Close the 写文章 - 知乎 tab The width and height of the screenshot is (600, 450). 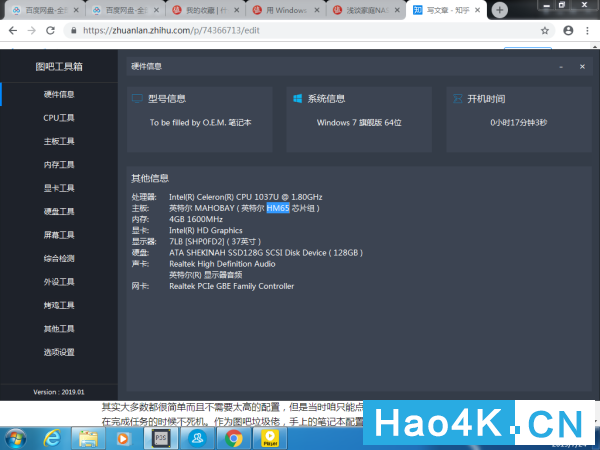[x=477, y=10]
